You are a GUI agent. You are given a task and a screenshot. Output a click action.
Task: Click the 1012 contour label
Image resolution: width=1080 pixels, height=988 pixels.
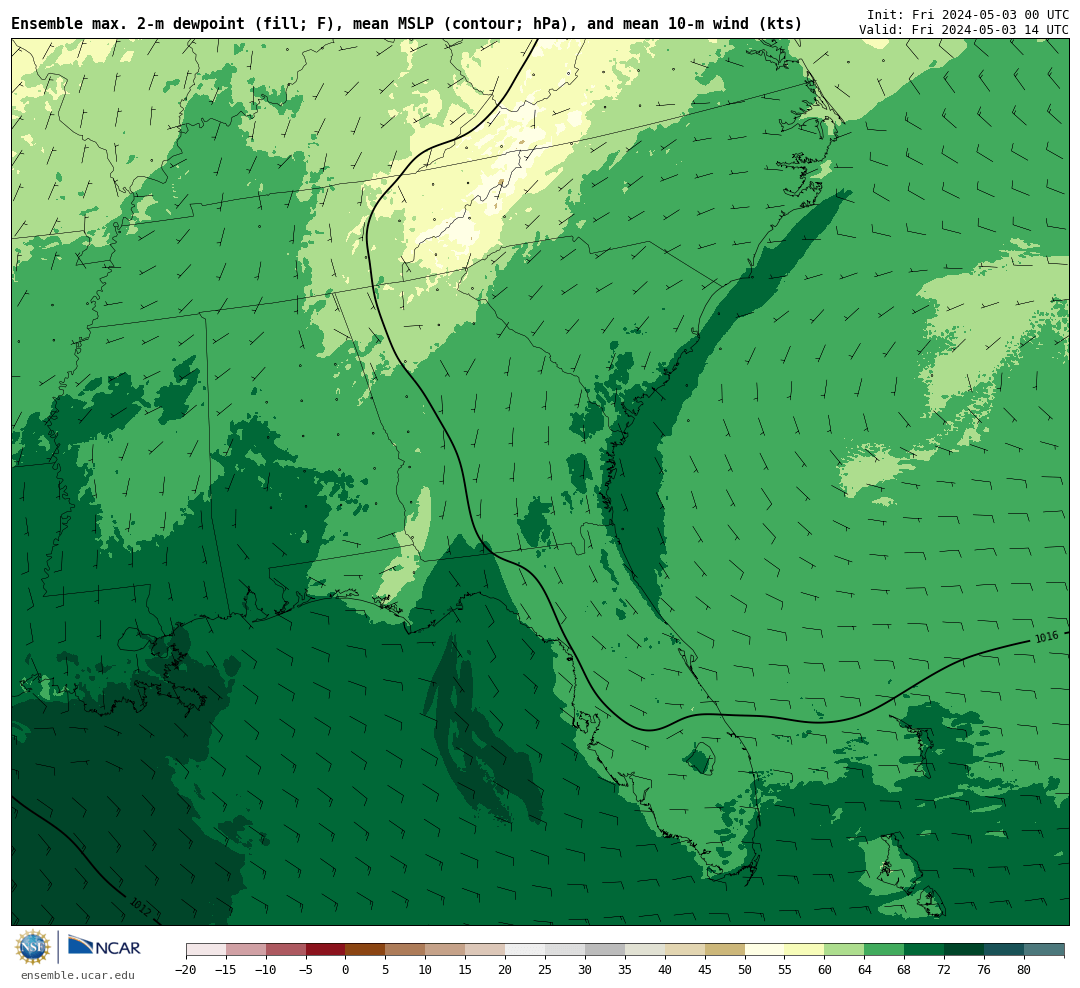[x=140, y=907]
